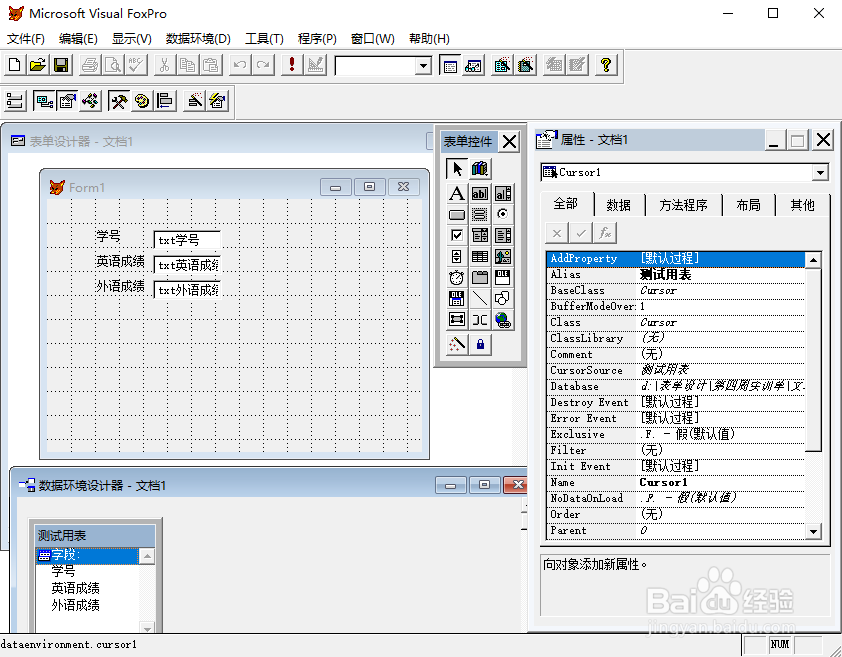Click the property list scroll up arrow
This screenshot has width=842, height=657.
[x=813, y=260]
